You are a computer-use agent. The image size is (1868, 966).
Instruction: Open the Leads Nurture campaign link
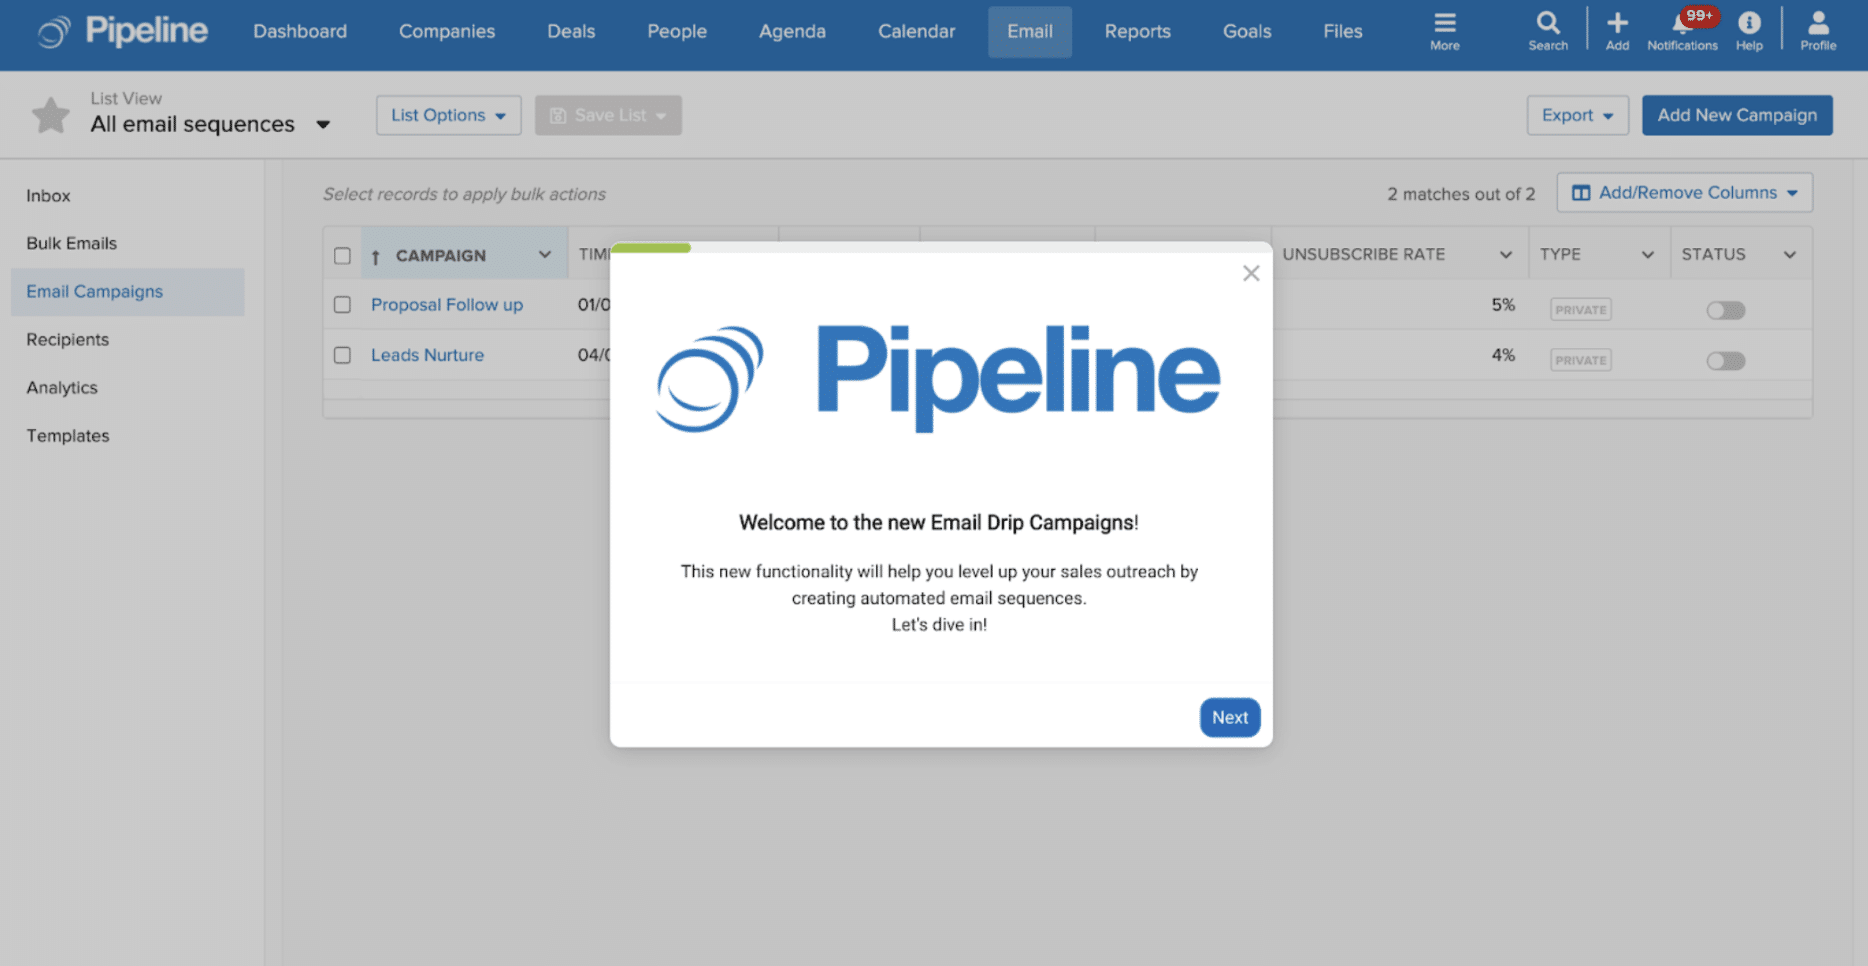click(x=427, y=355)
